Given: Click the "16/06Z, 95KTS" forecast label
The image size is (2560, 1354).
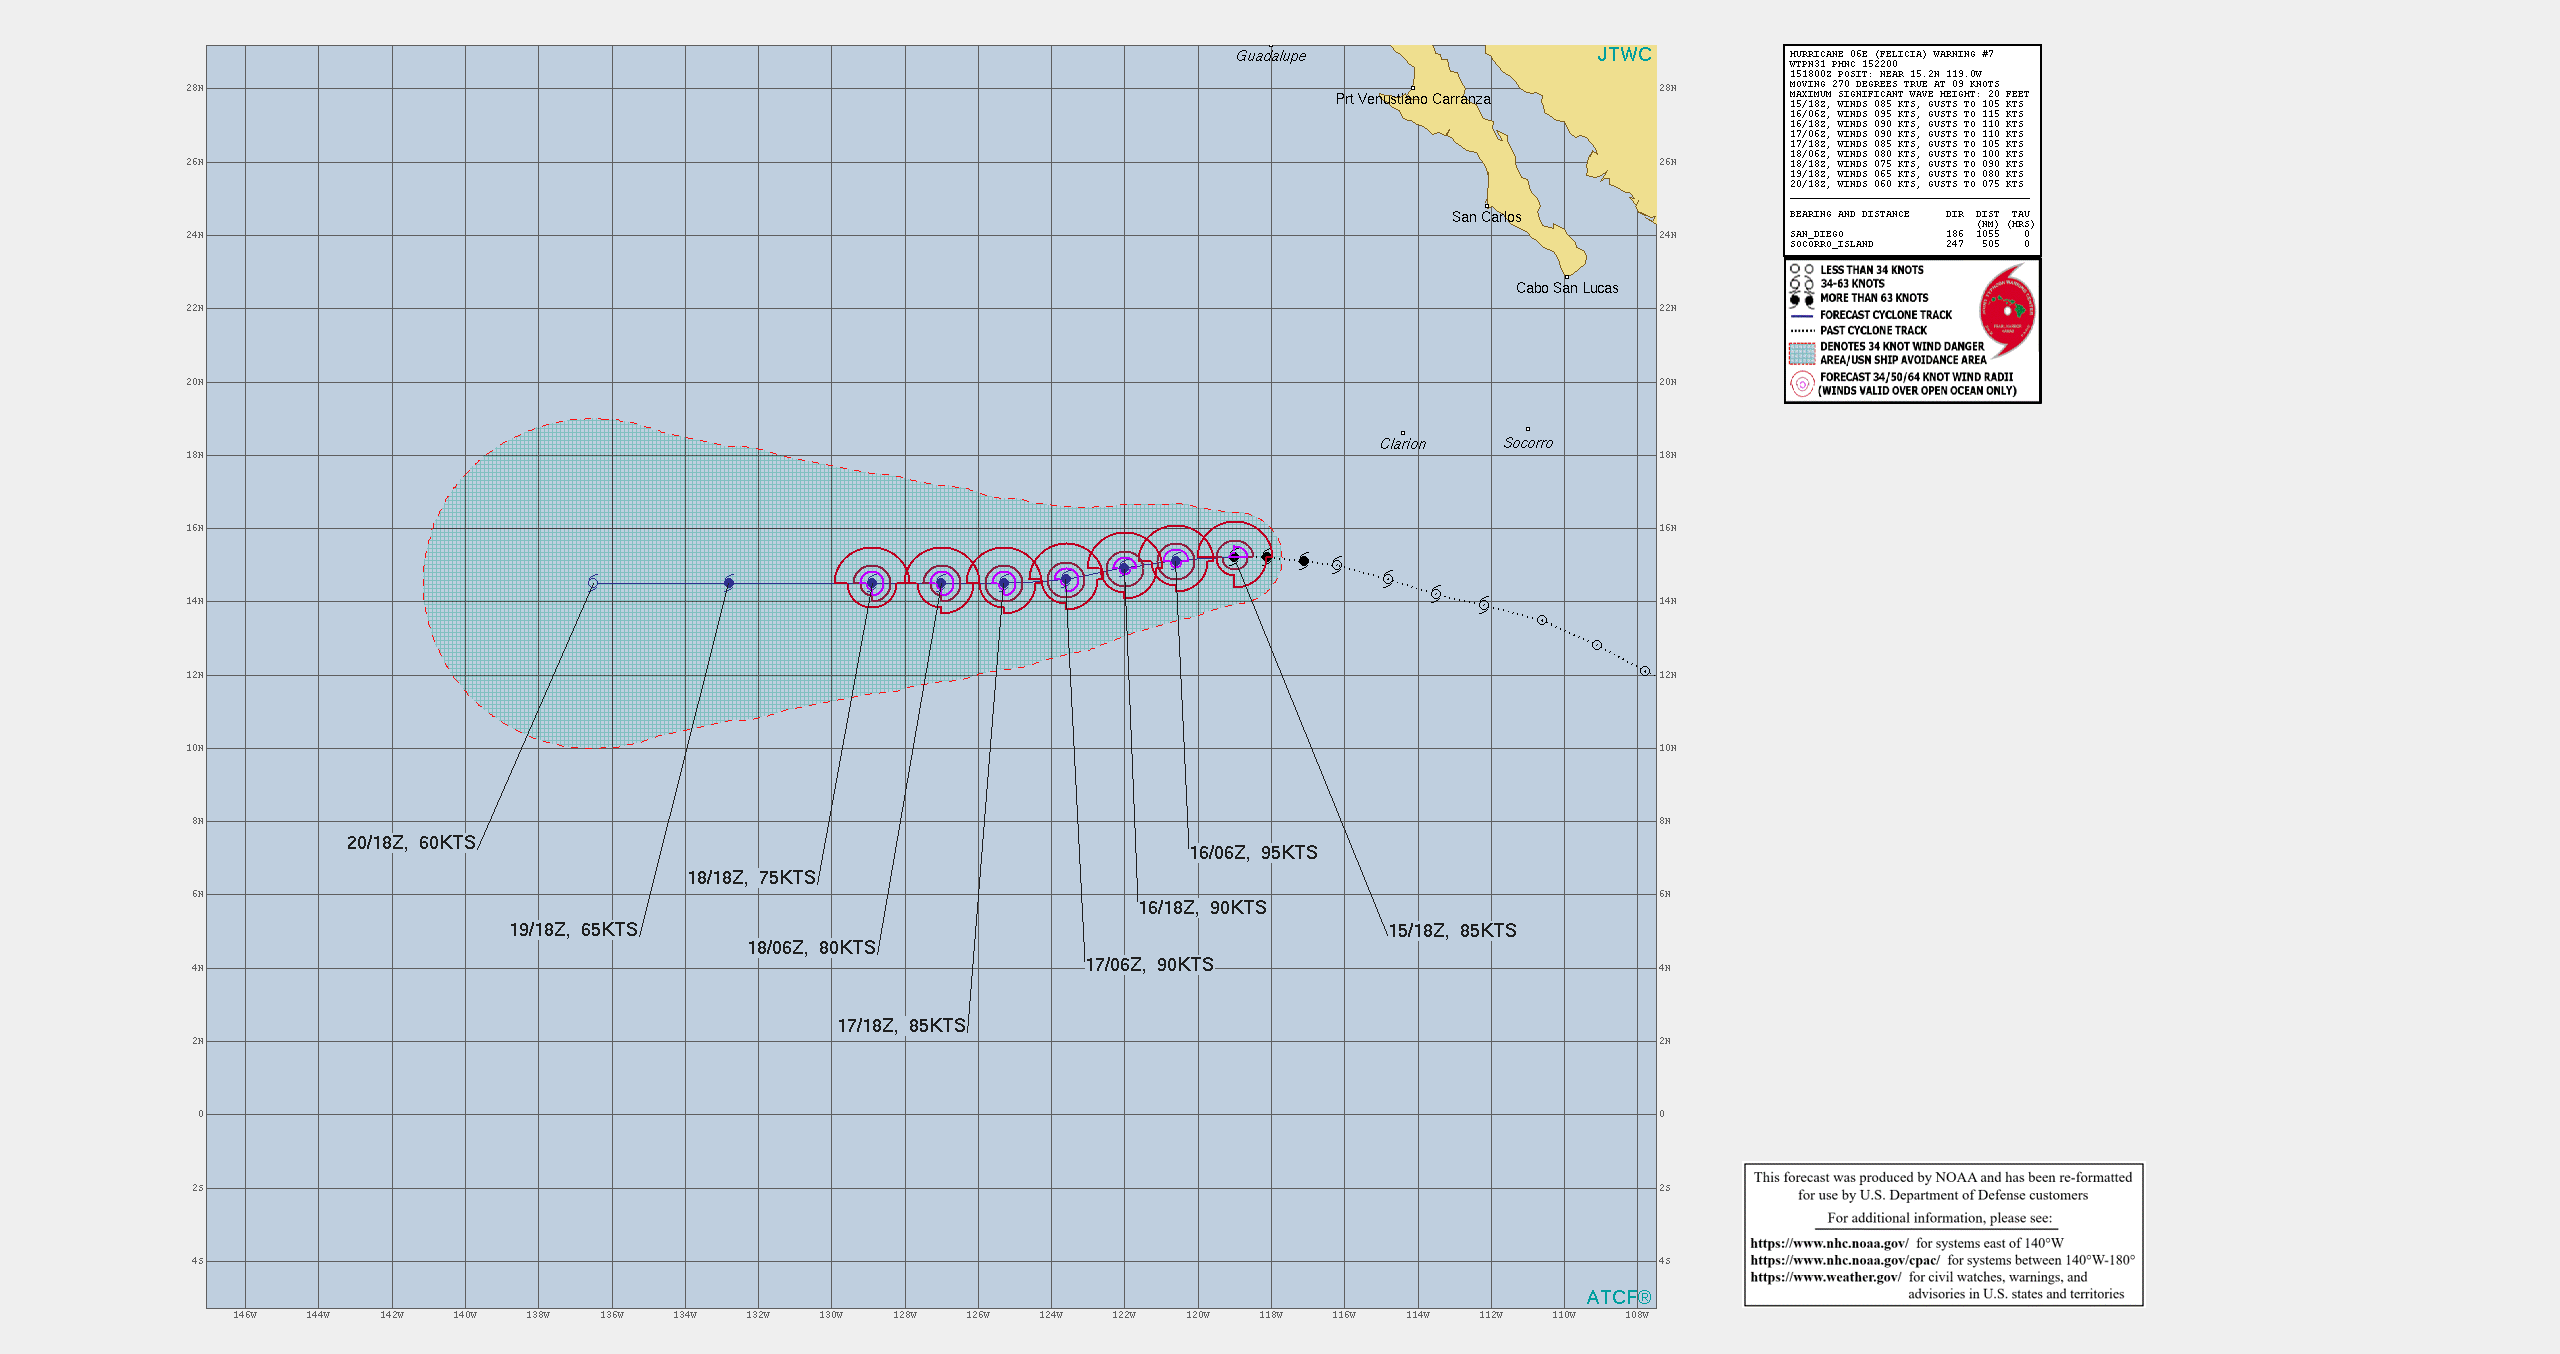Looking at the screenshot, I should (1254, 853).
